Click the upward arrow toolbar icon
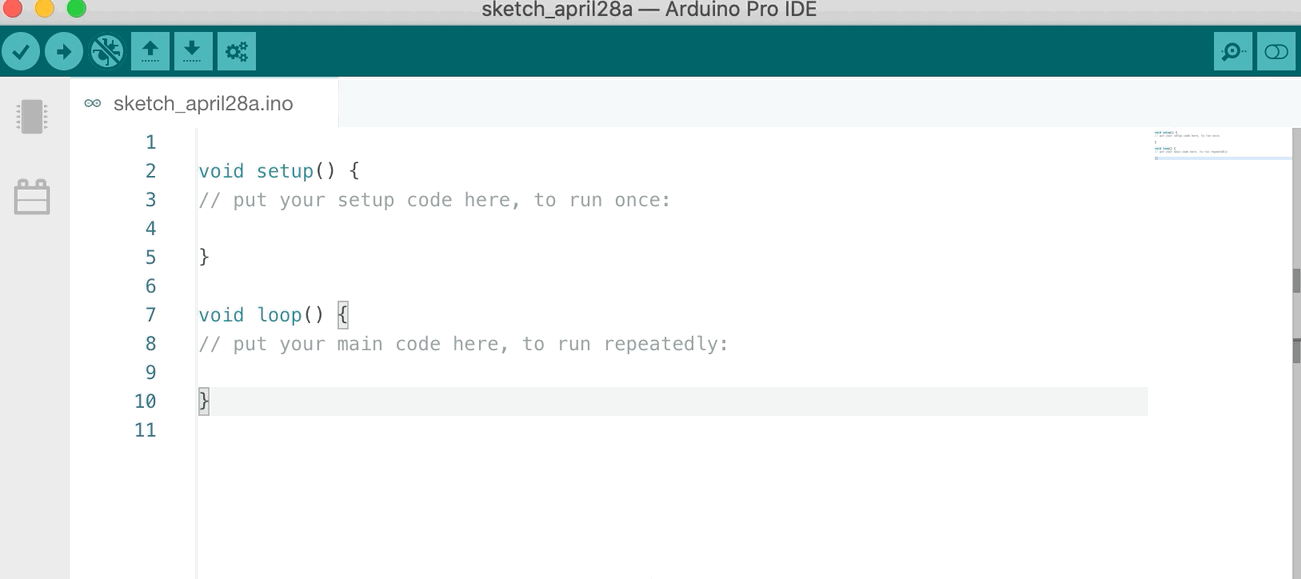The image size is (1301, 579). (x=150, y=51)
